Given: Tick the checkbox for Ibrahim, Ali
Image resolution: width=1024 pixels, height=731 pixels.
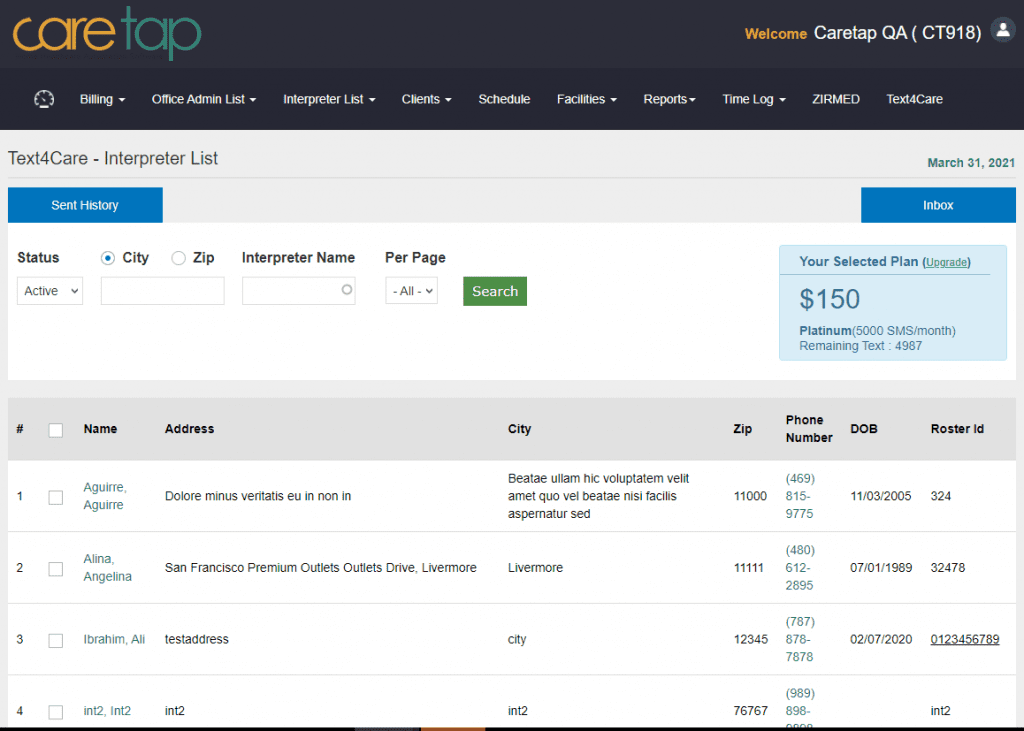Looking at the screenshot, I should pos(56,640).
